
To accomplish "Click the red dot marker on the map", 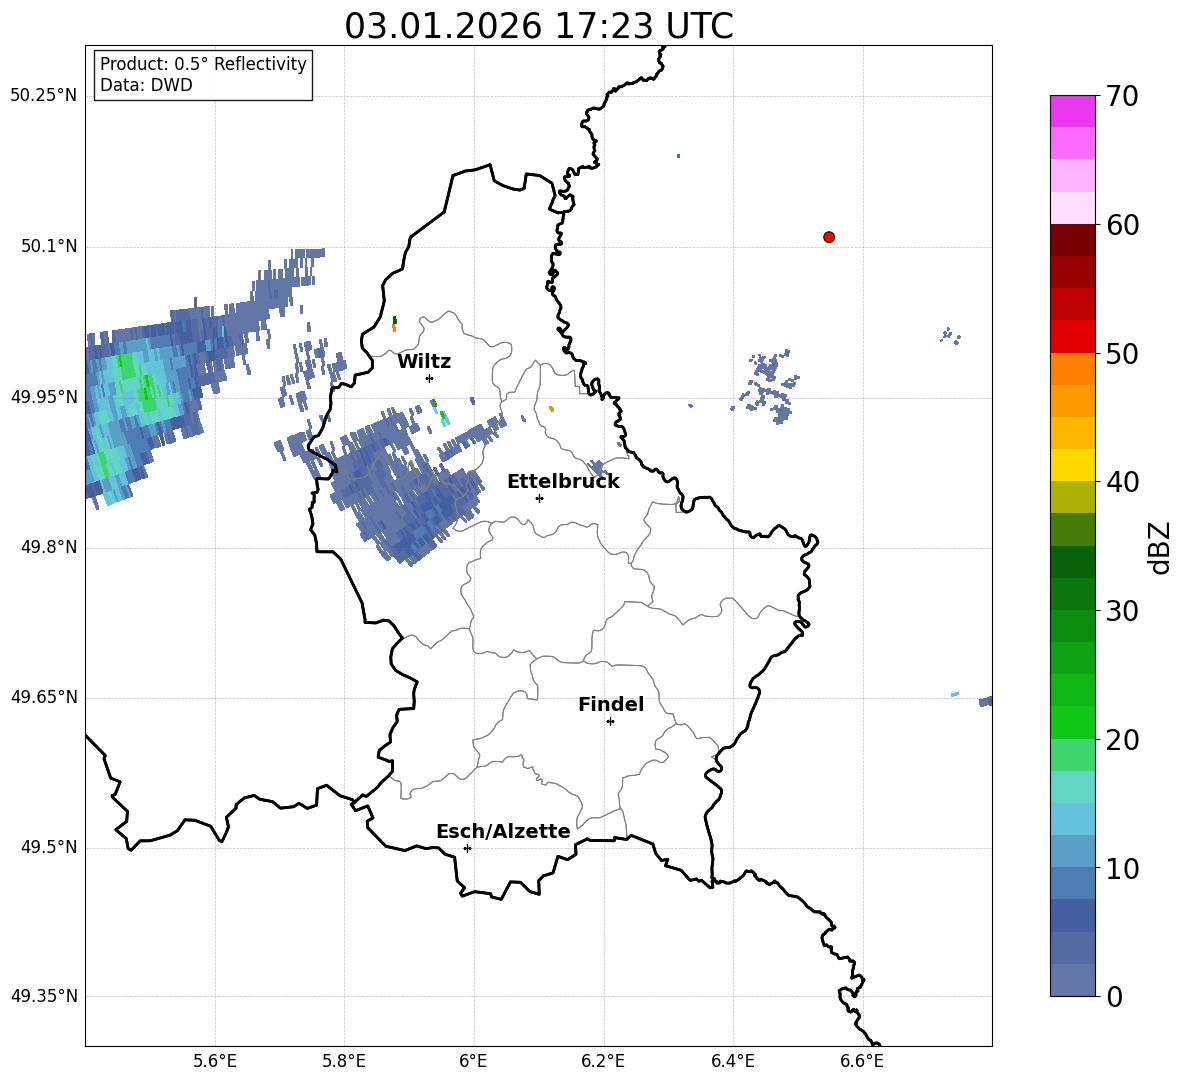I will coord(829,237).
